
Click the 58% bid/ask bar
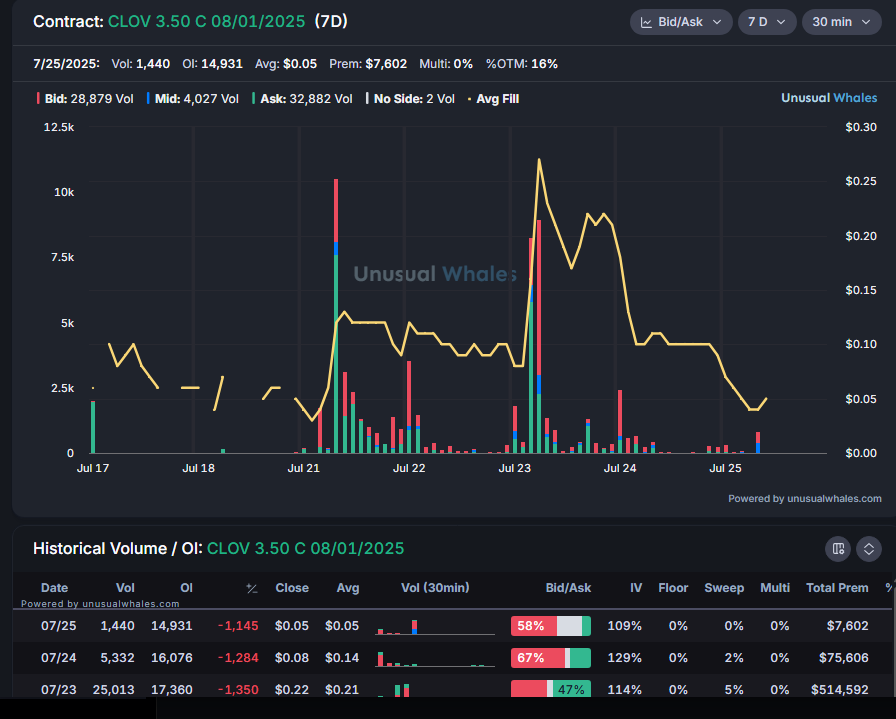[551, 626]
